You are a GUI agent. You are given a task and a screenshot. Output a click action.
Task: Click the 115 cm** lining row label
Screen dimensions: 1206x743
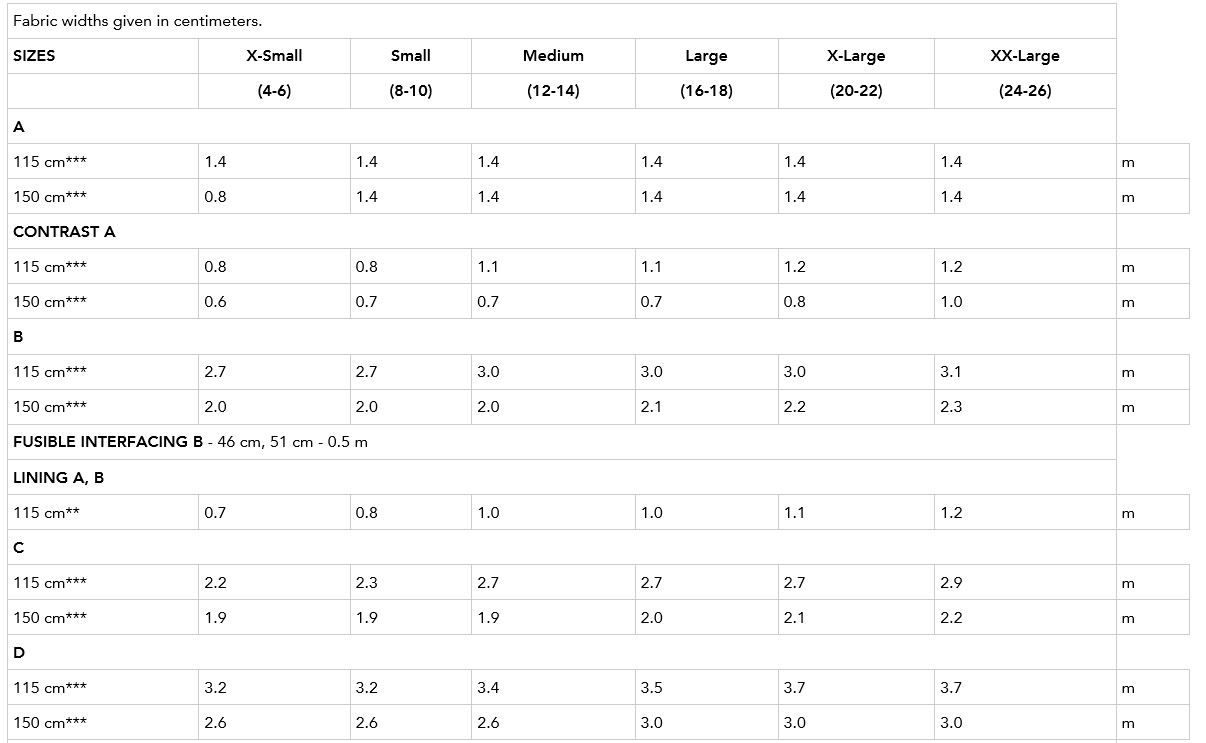pyautogui.click(x=46, y=513)
